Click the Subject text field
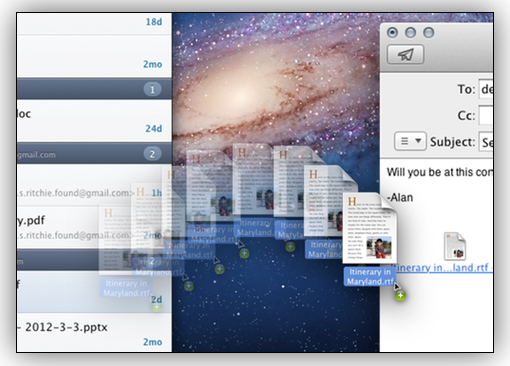Viewport: 510px width, 366px height. (486, 142)
